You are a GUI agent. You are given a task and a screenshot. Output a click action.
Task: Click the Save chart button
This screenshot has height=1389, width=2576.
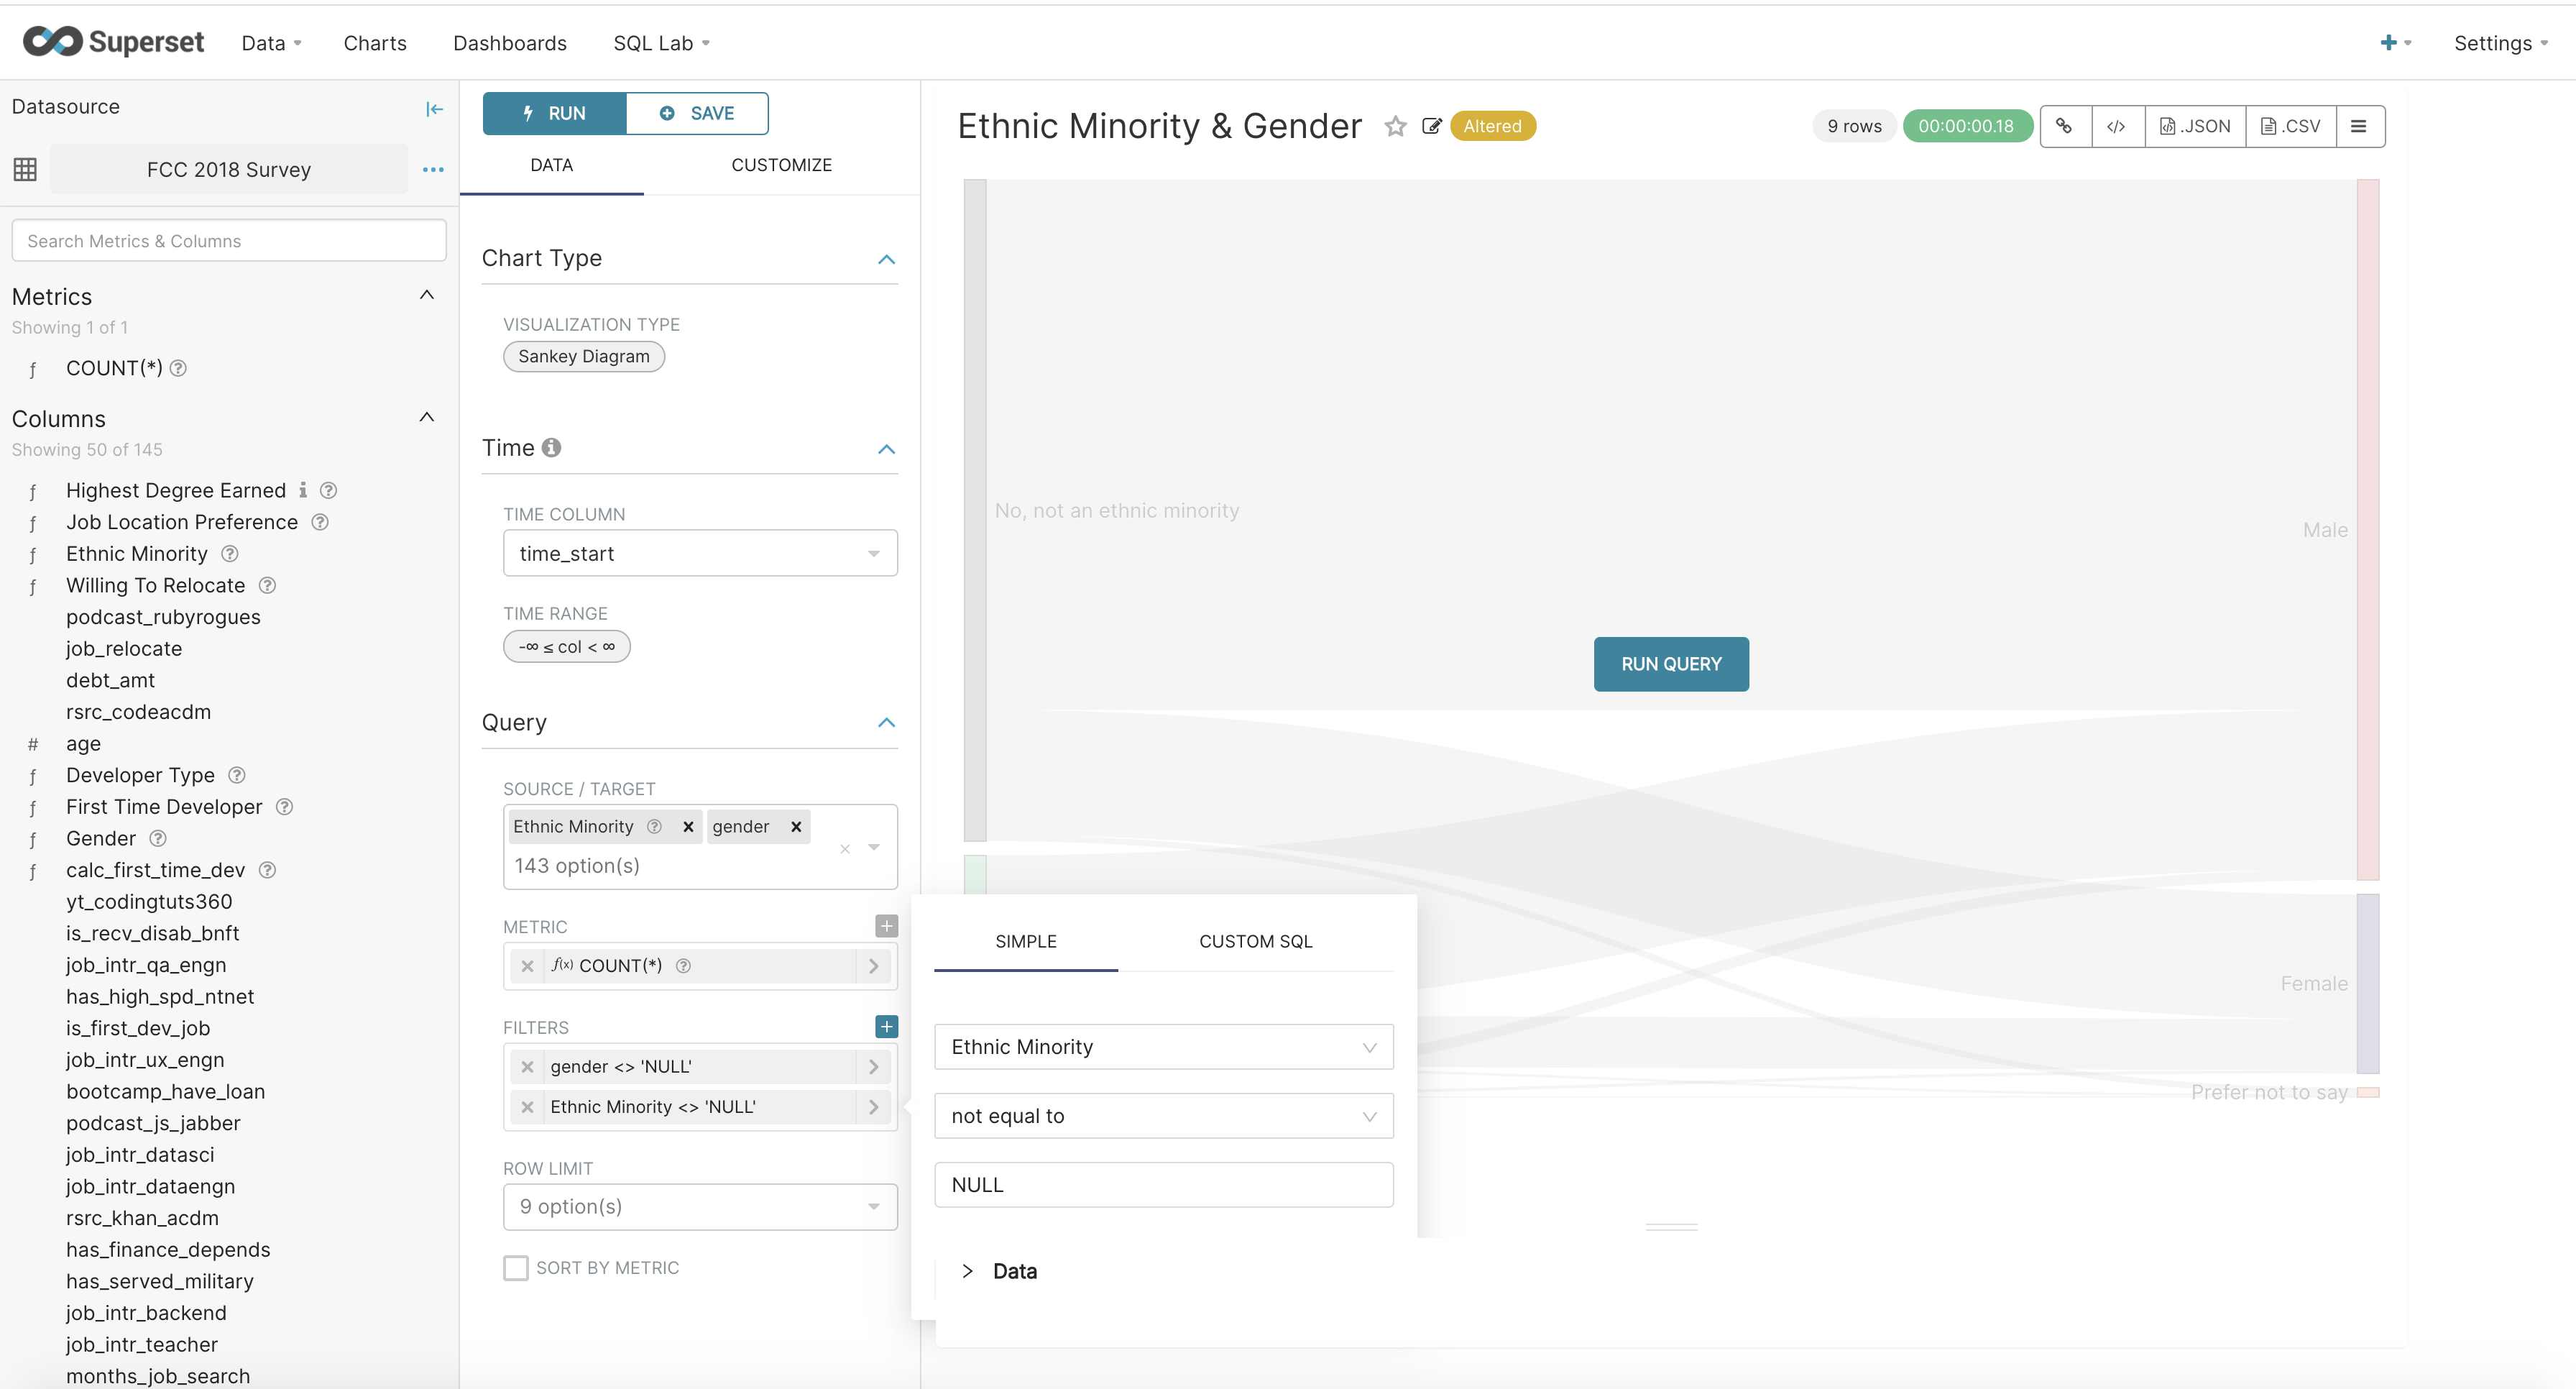697,114
